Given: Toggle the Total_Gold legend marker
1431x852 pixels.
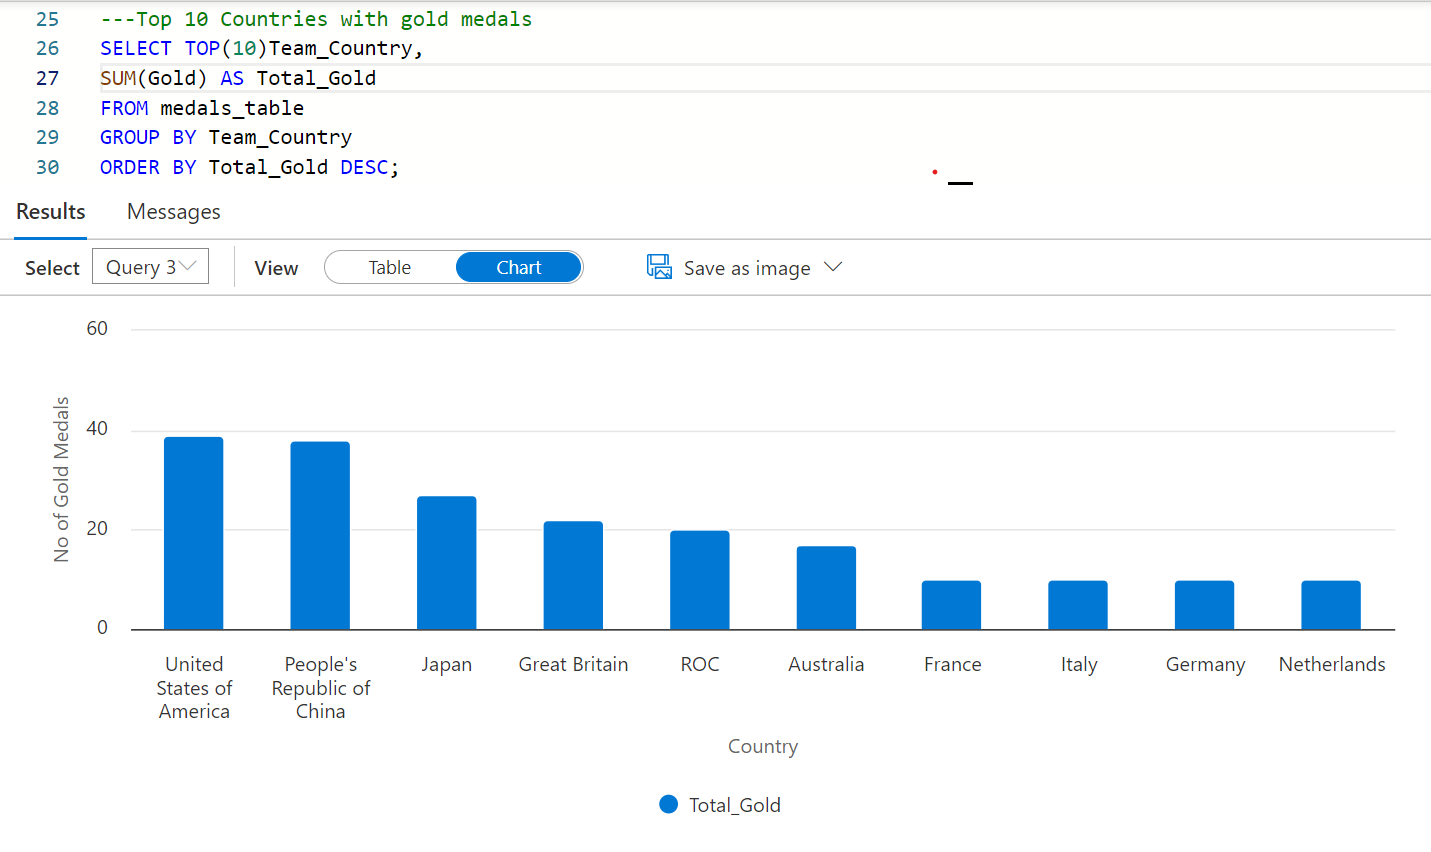Looking at the screenshot, I should coord(669,804).
